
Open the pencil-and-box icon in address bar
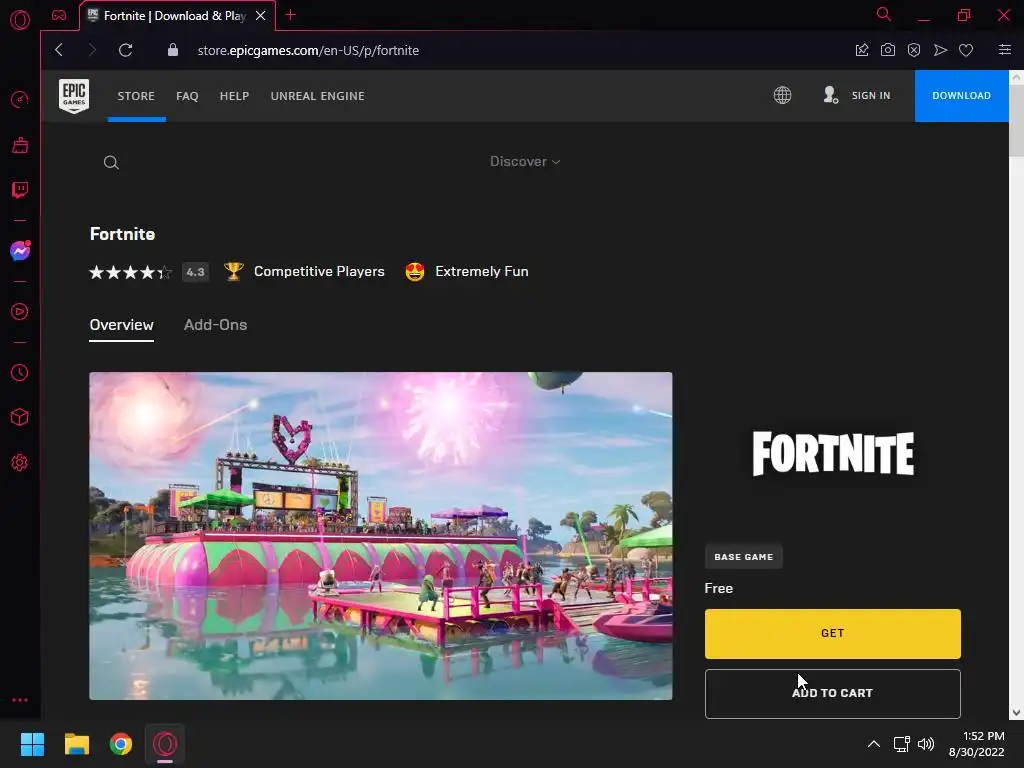(x=862, y=50)
